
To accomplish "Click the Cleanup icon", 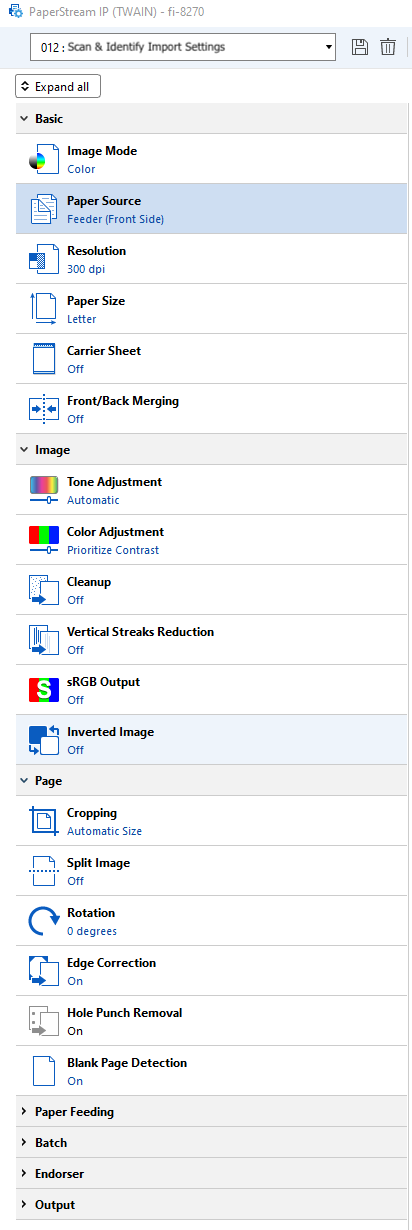I will tap(43, 590).
